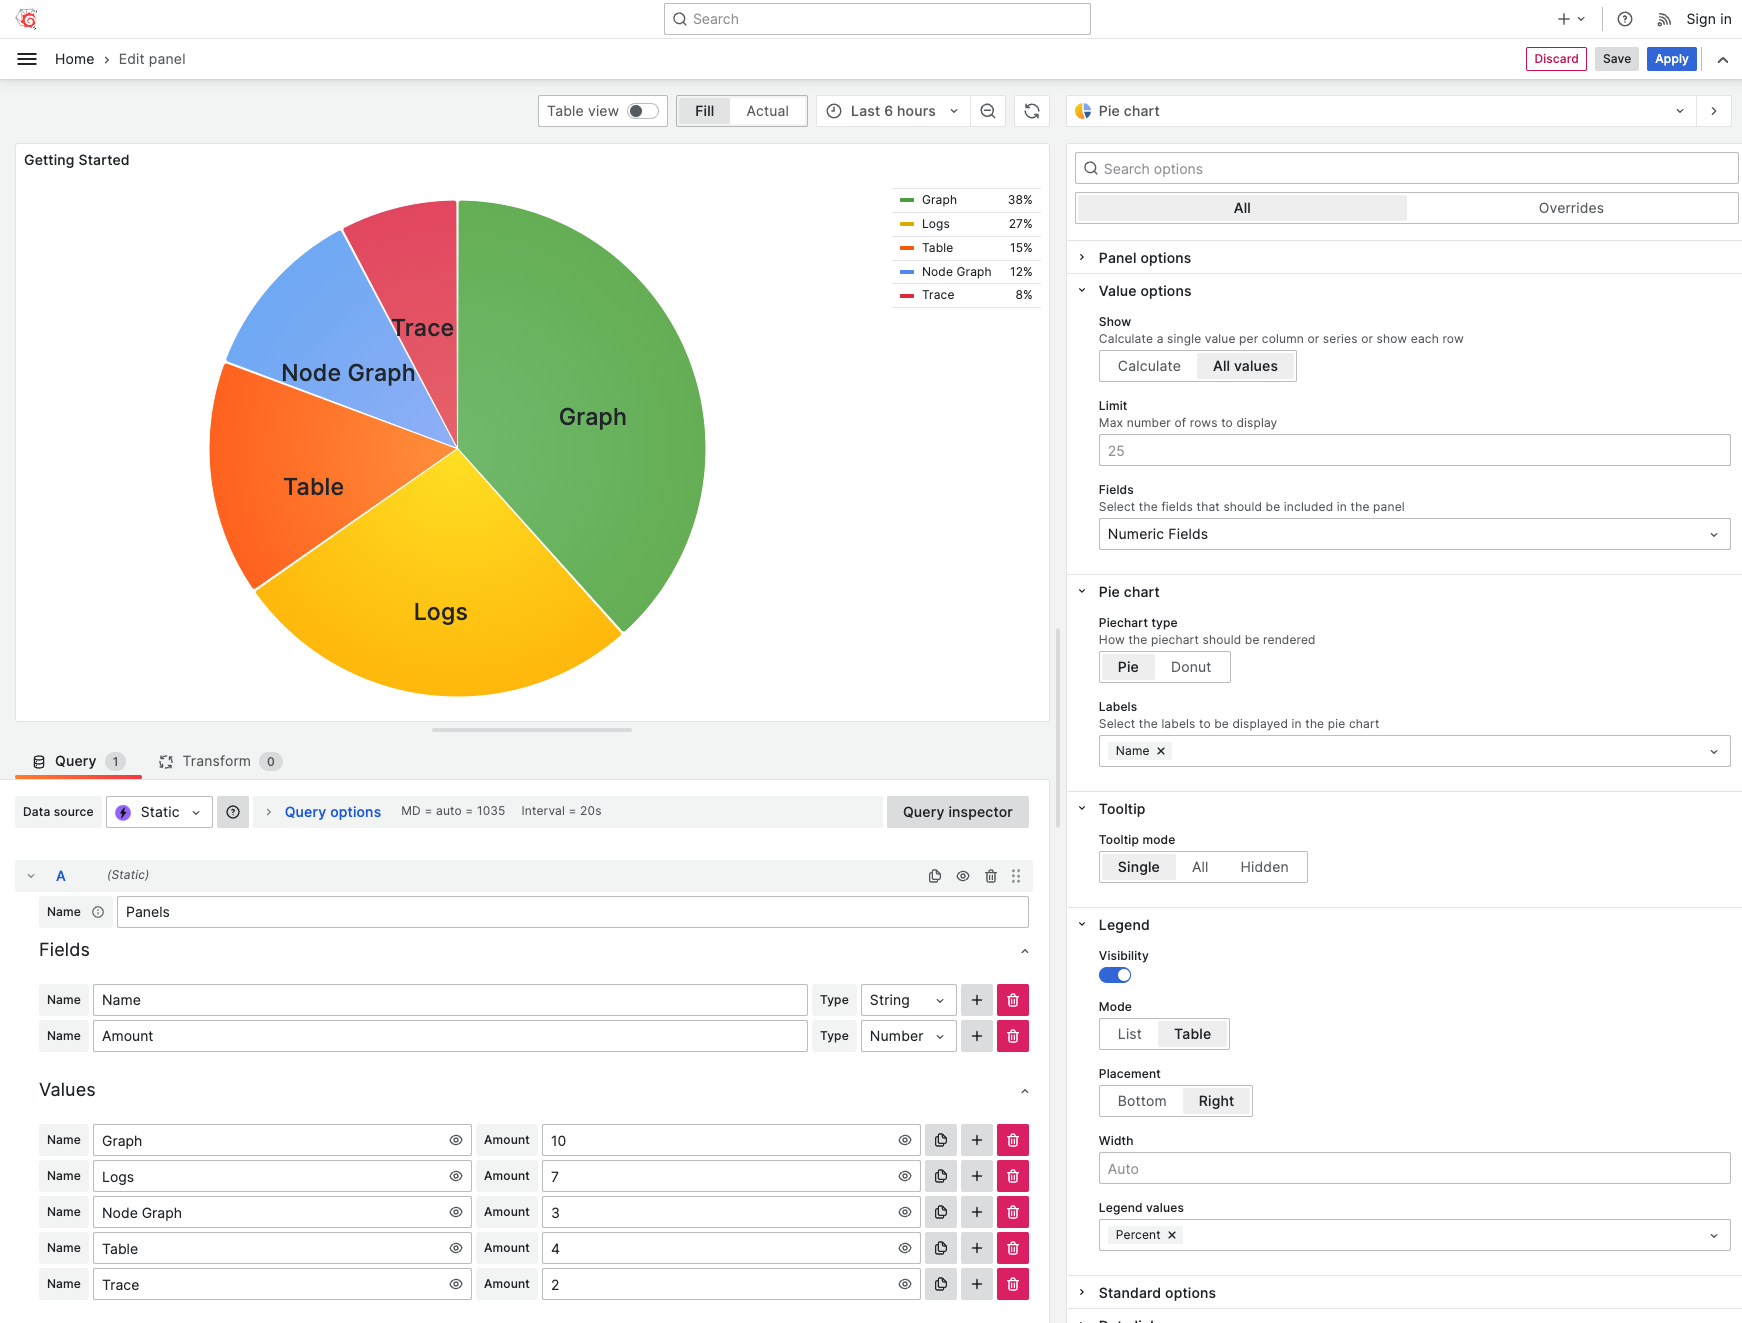
Task: Disable the Legend Visibility toggle
Action: [x=1114, y=975]
